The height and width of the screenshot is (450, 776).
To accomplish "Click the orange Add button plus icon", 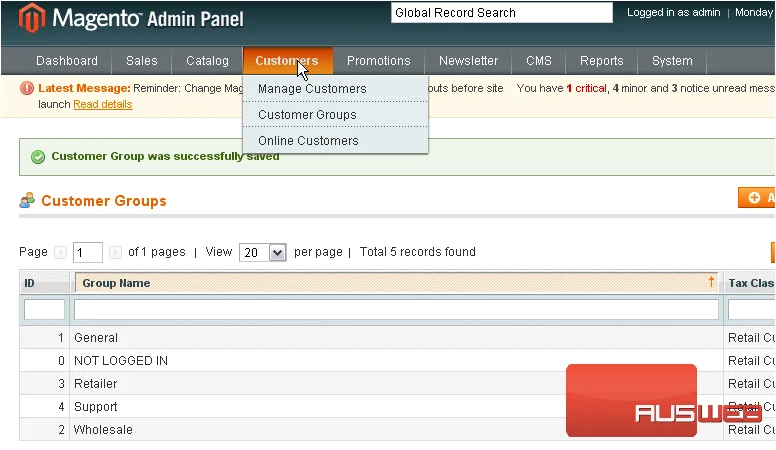I will tap(754, 198).
